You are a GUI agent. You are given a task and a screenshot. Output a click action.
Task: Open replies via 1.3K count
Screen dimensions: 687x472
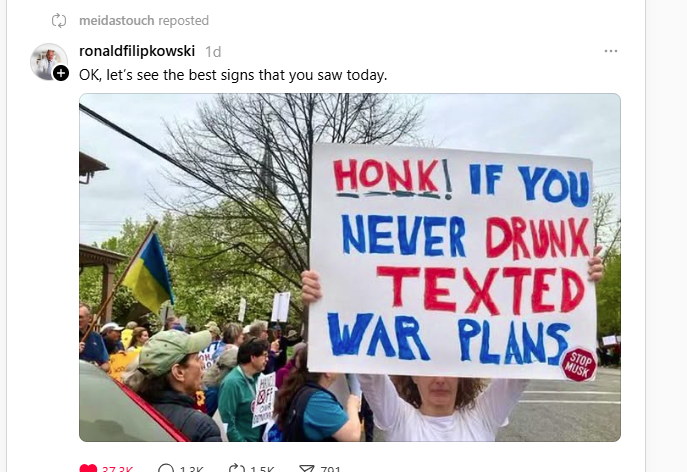click(x=191, y=469)
